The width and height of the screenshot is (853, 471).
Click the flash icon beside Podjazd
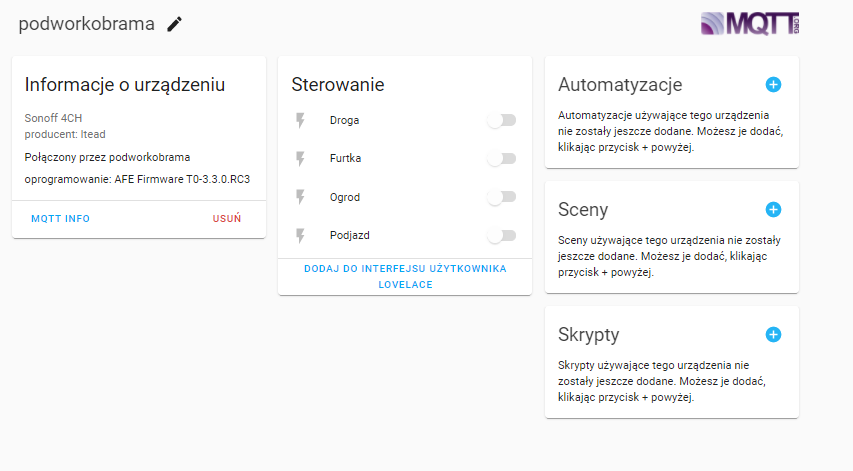tap(300, 236)
